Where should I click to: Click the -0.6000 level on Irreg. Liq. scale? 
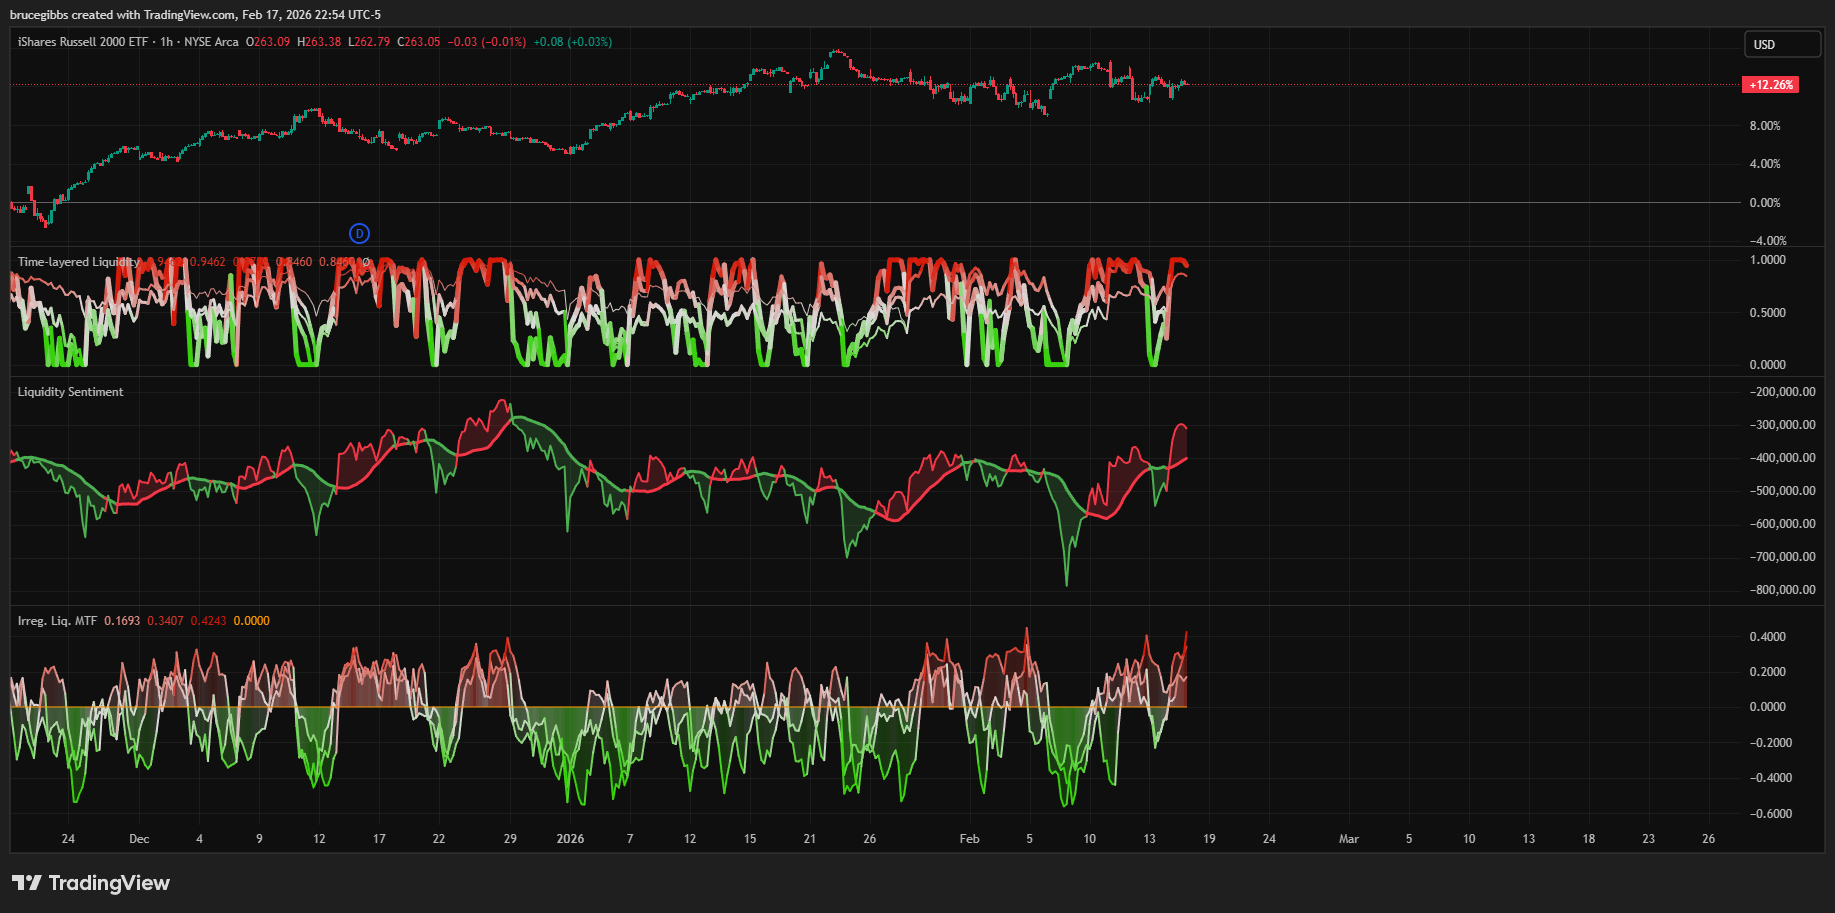click(x=1770, y=814)
